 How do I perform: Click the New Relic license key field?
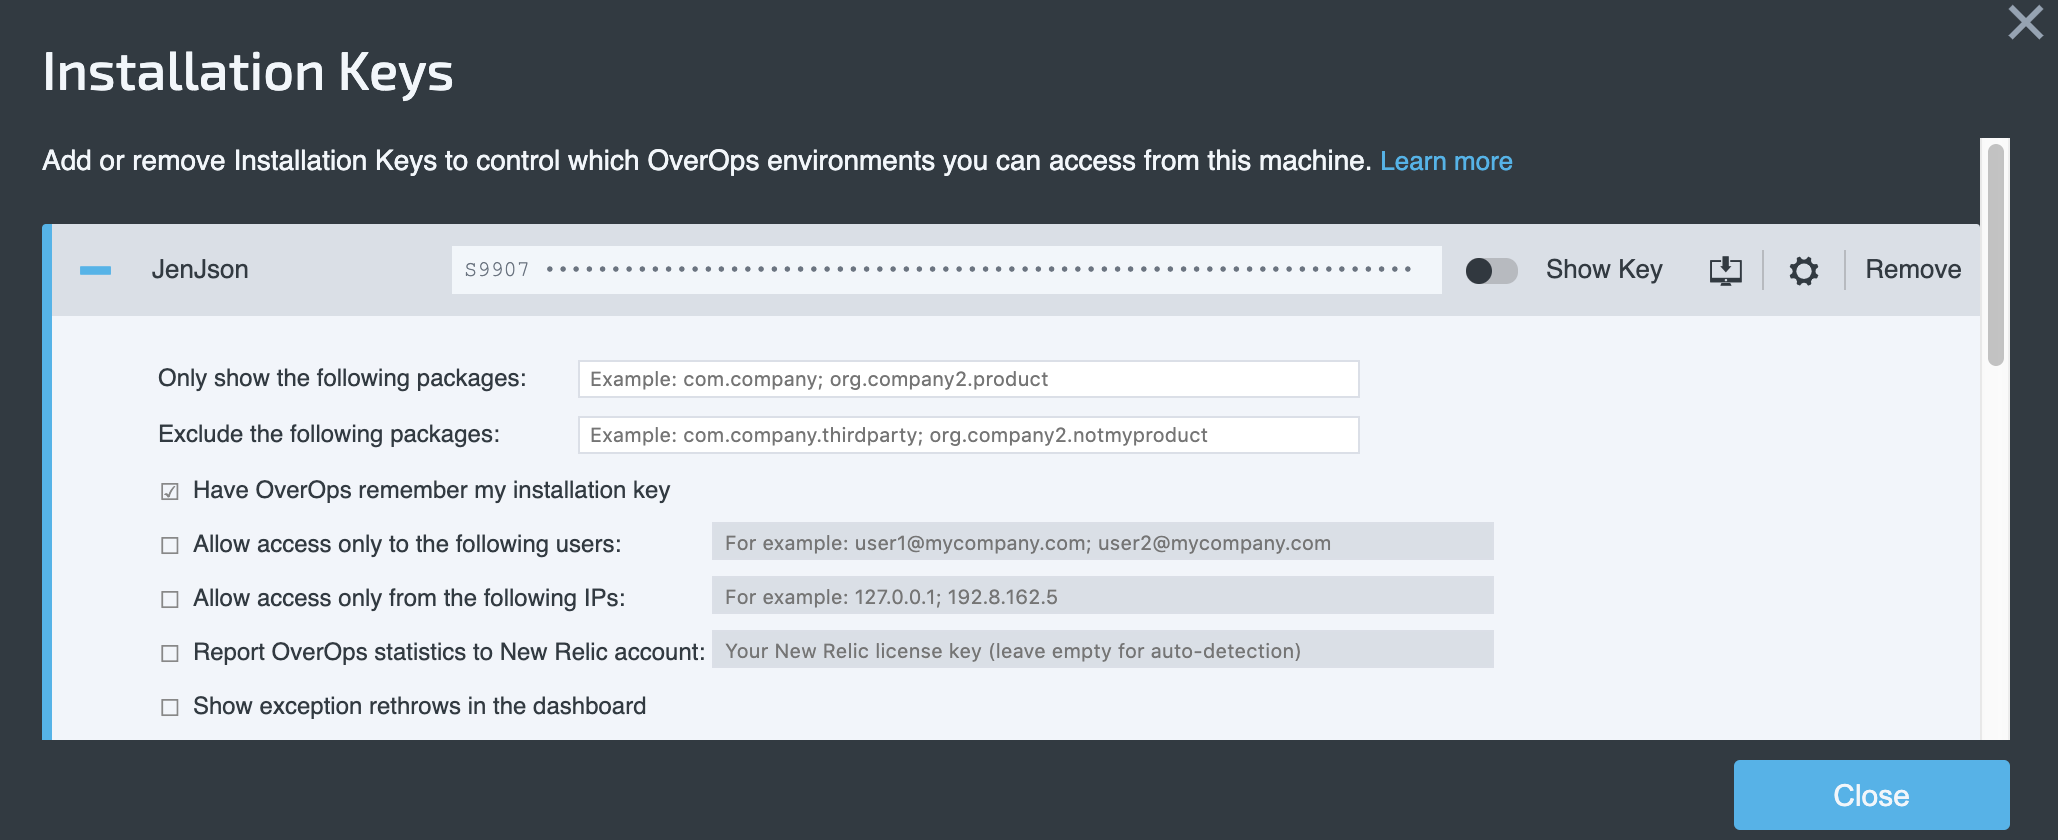(x=1102, y=649)
